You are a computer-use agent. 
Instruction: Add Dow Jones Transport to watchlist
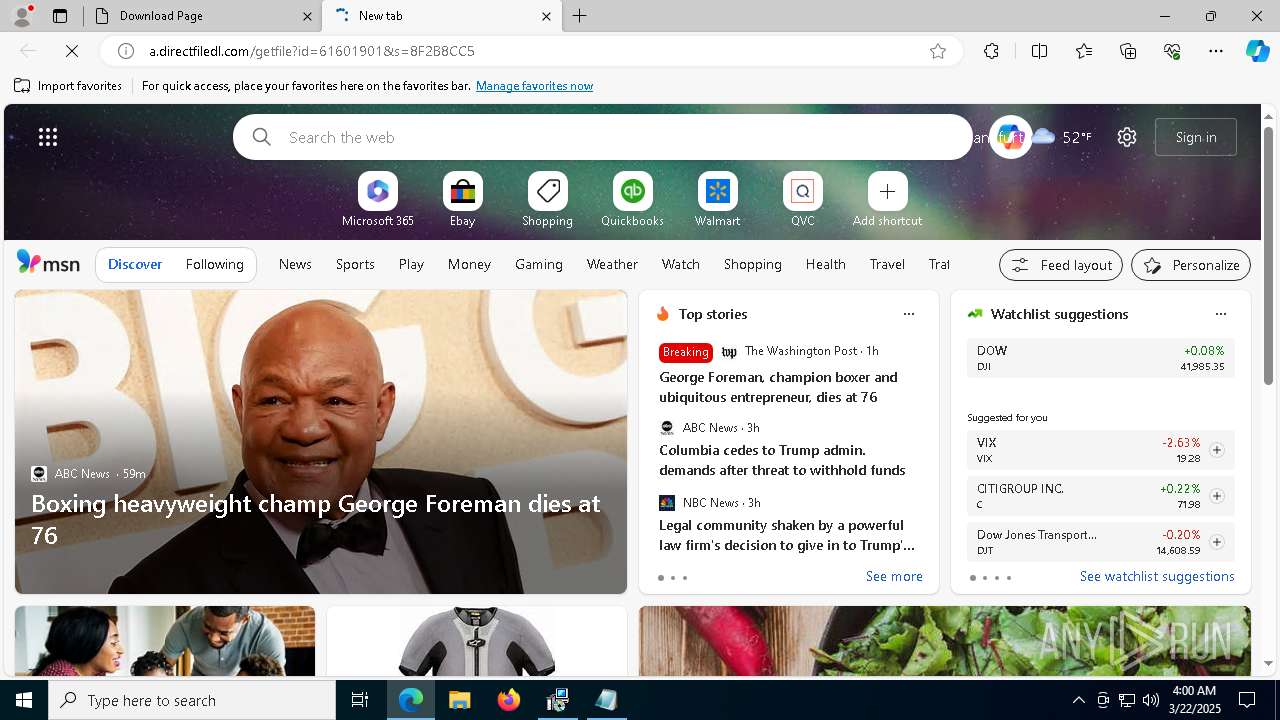(1216, 542)
